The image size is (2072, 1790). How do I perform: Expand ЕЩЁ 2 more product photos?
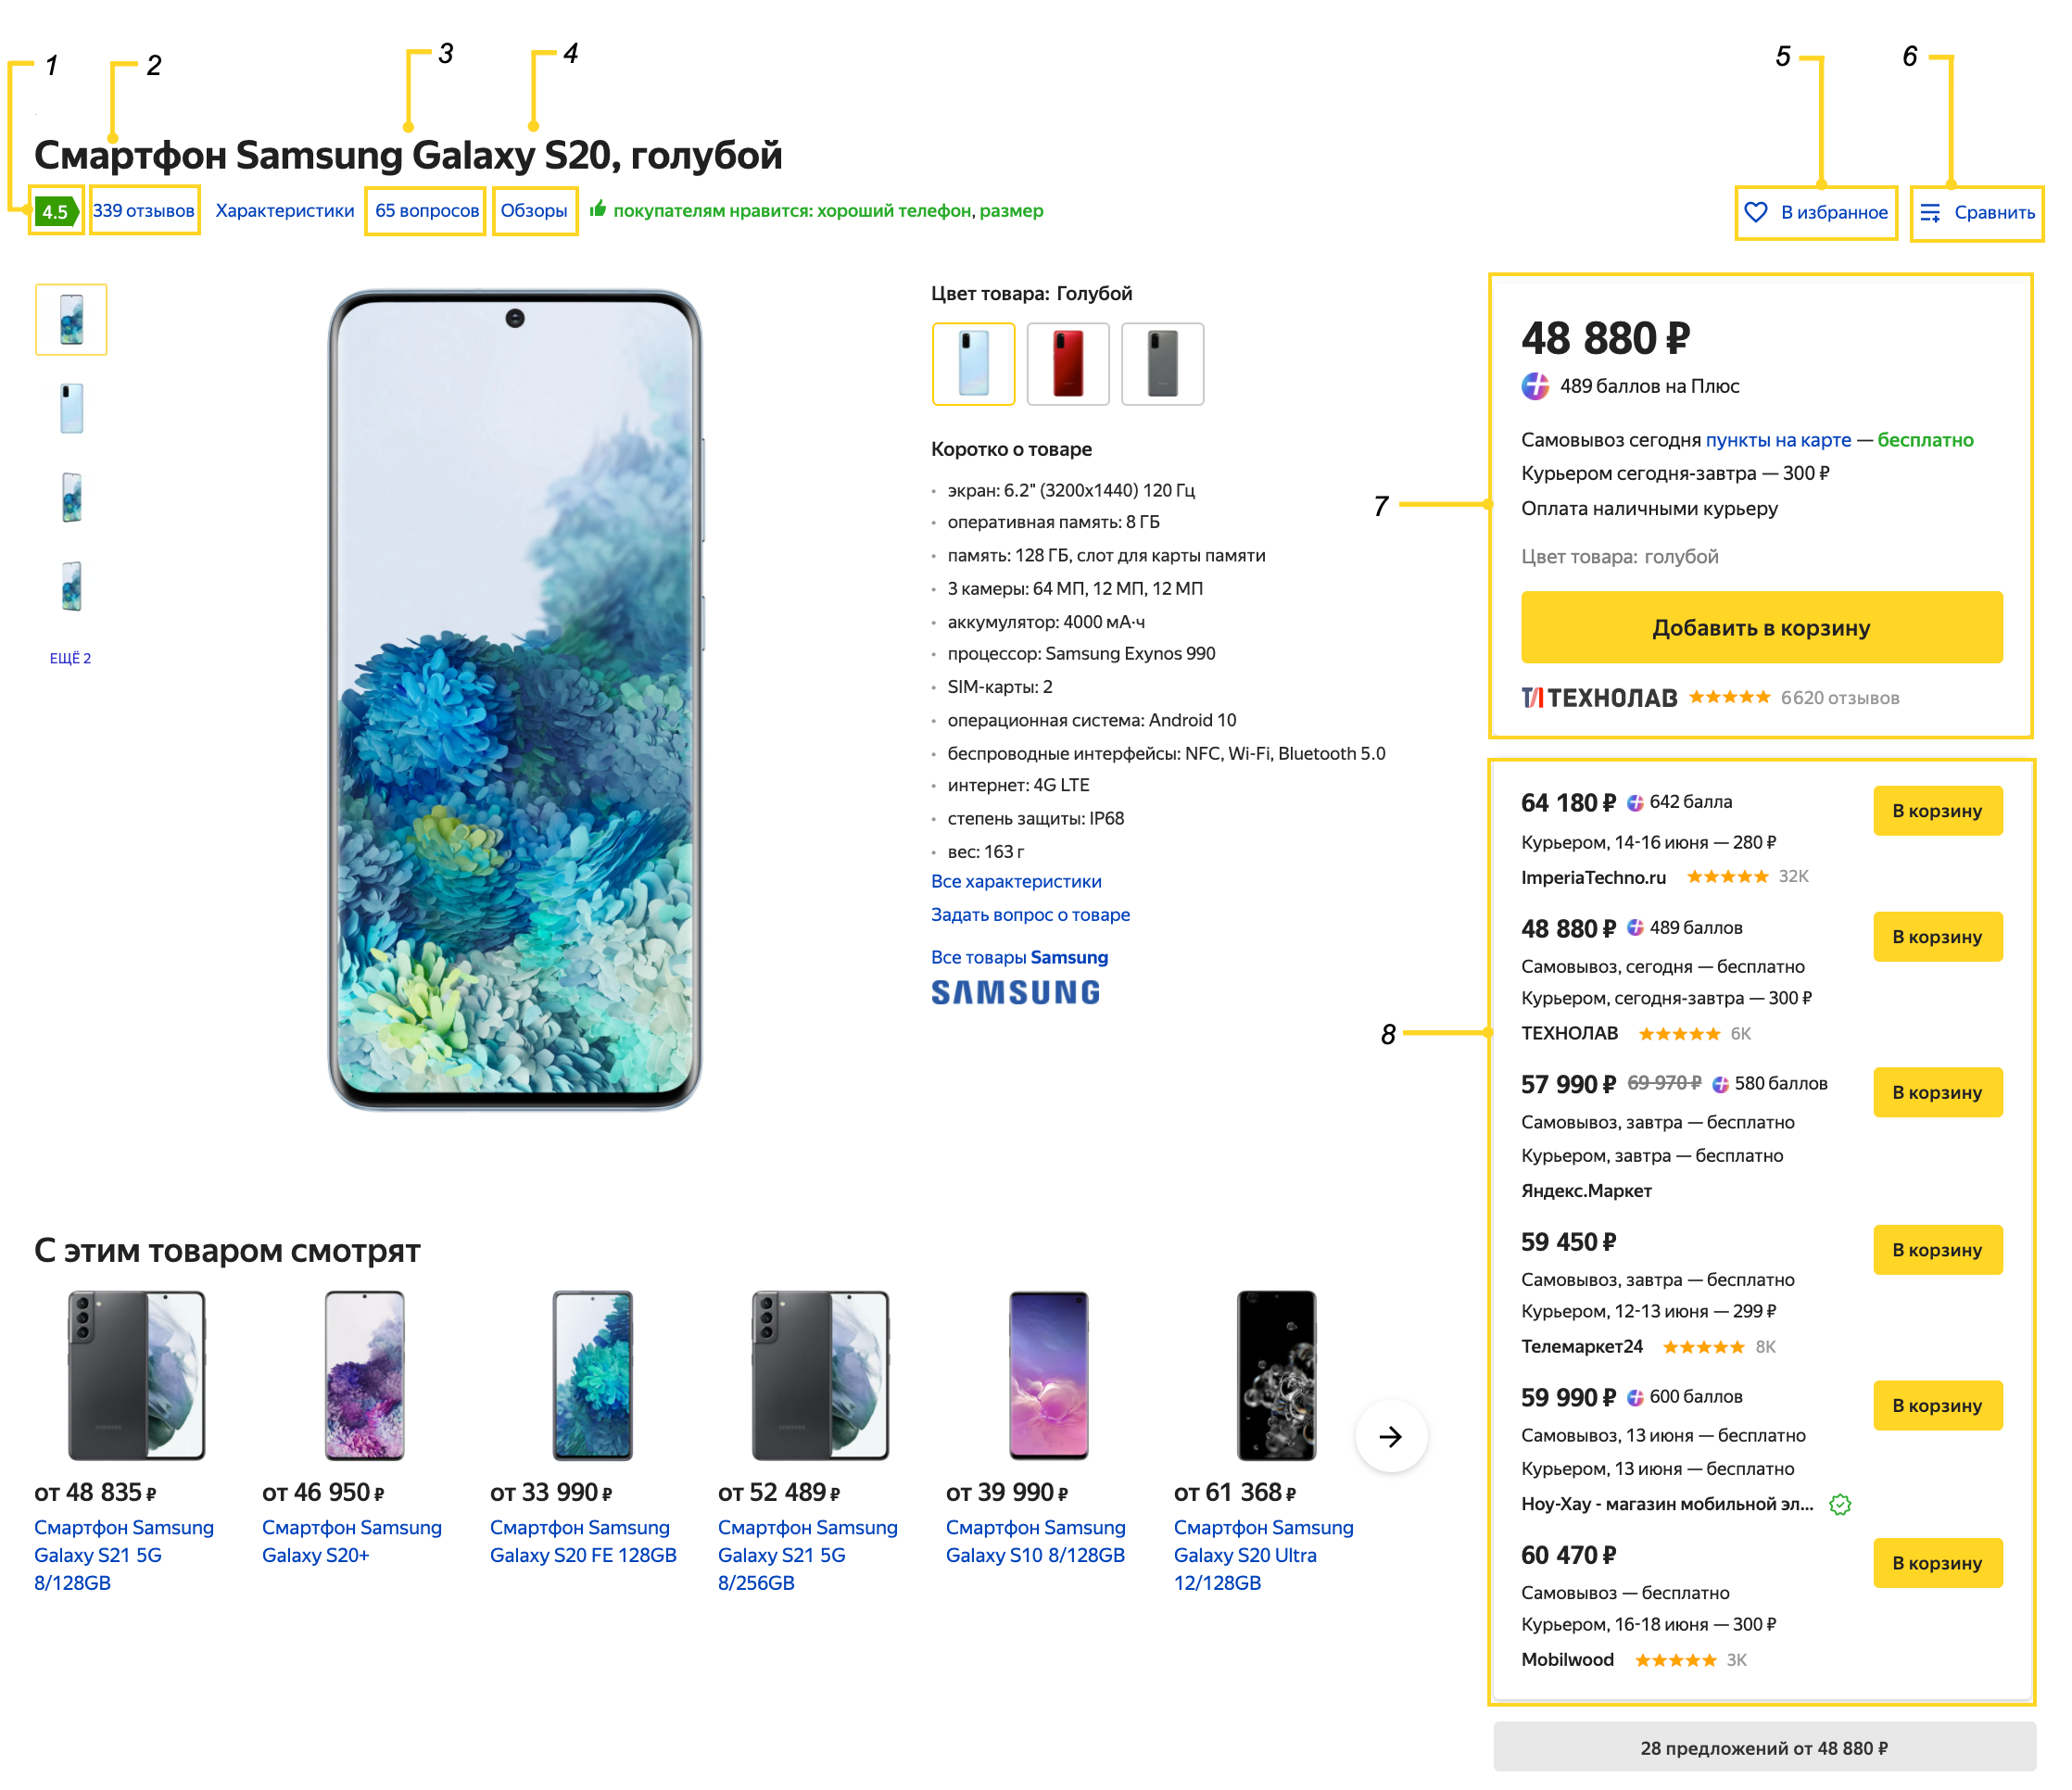pos(71,658)
